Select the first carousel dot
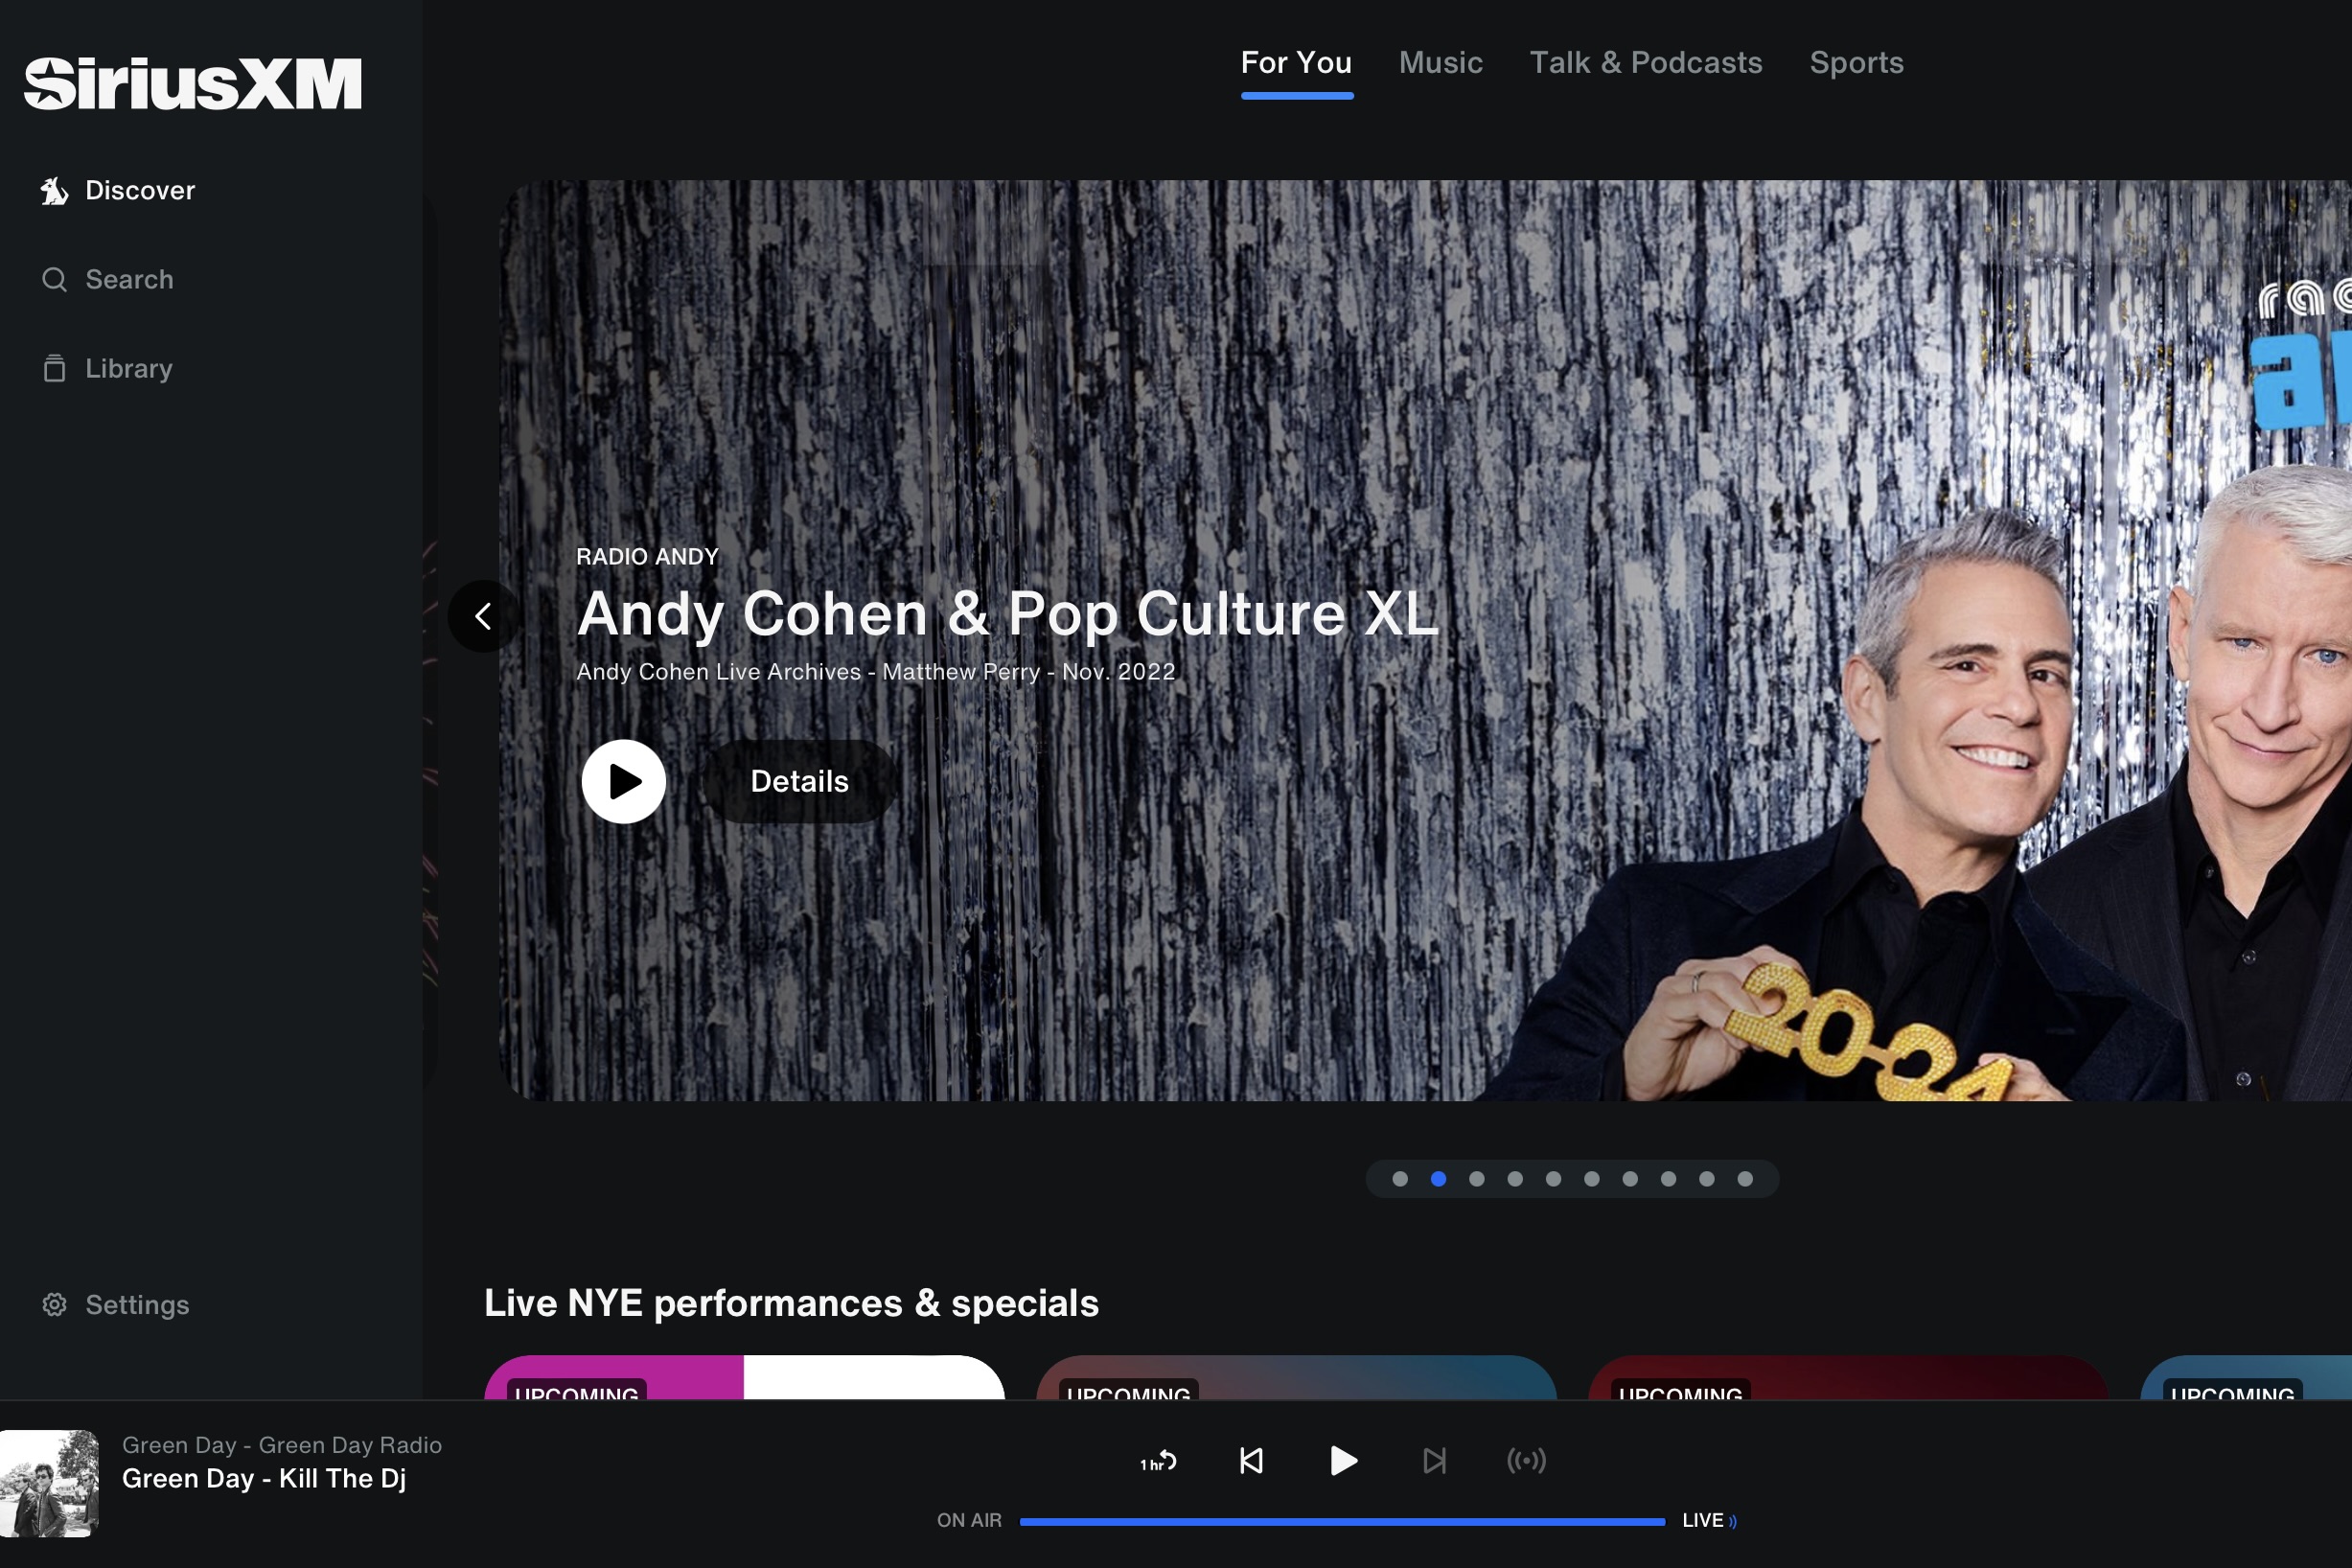The width and height of the screenshot is (2352, 1568). click(1400, 1179)
